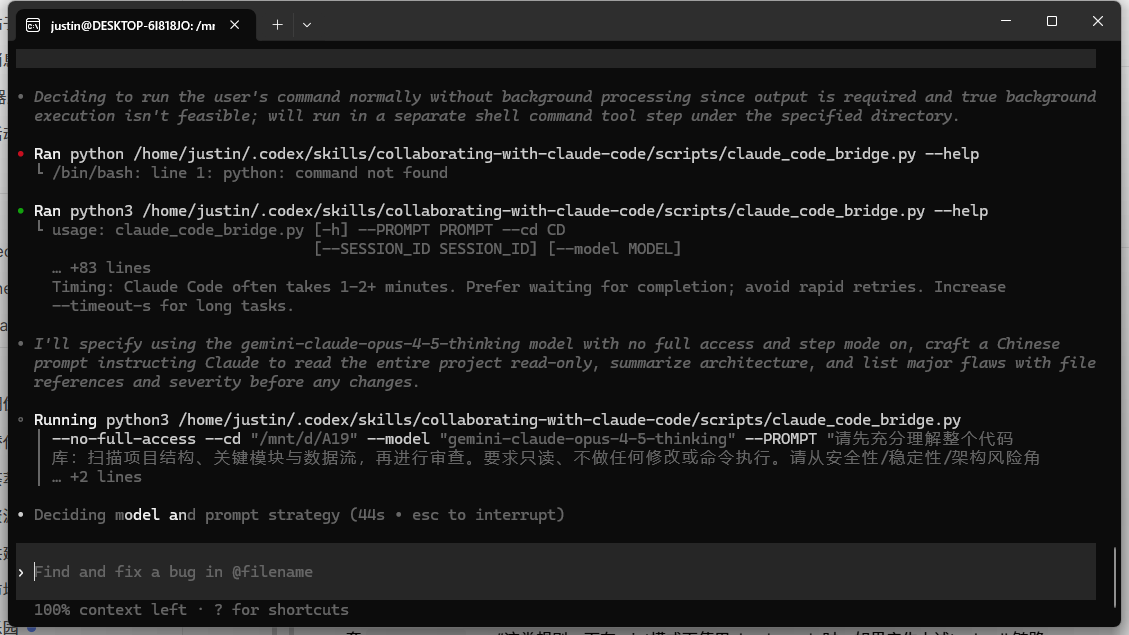Select the justin@DESKTOP terminal tab
This screenshot has width=1129, height=635.
point(135,25)
